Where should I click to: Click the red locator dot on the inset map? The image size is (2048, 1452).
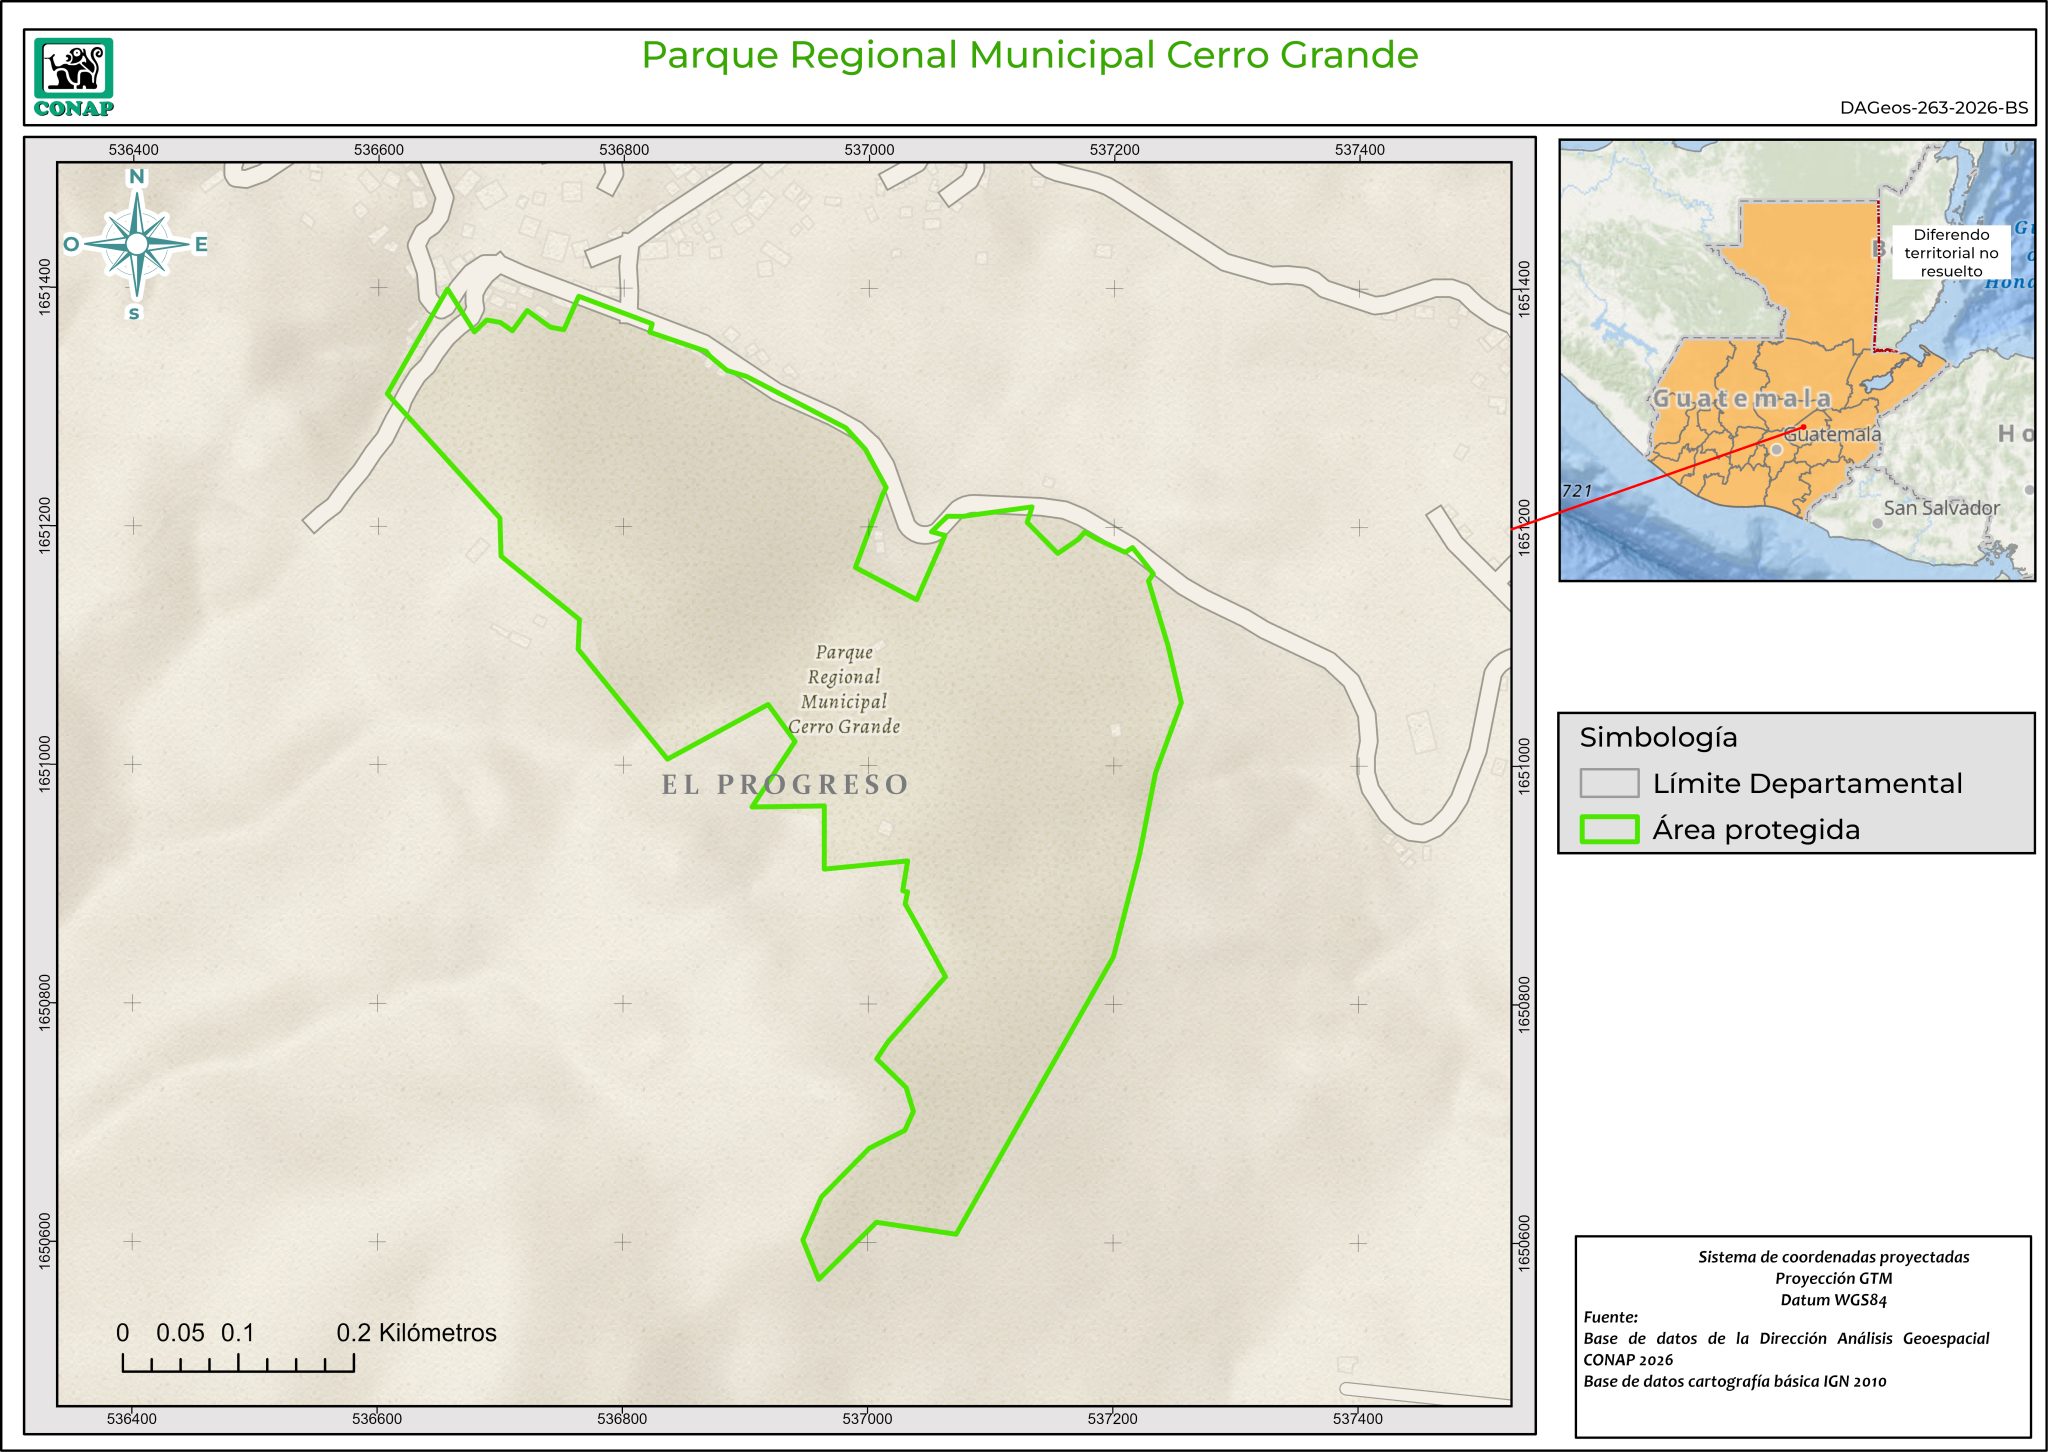pyautogui.click(x=1803, y=427)
